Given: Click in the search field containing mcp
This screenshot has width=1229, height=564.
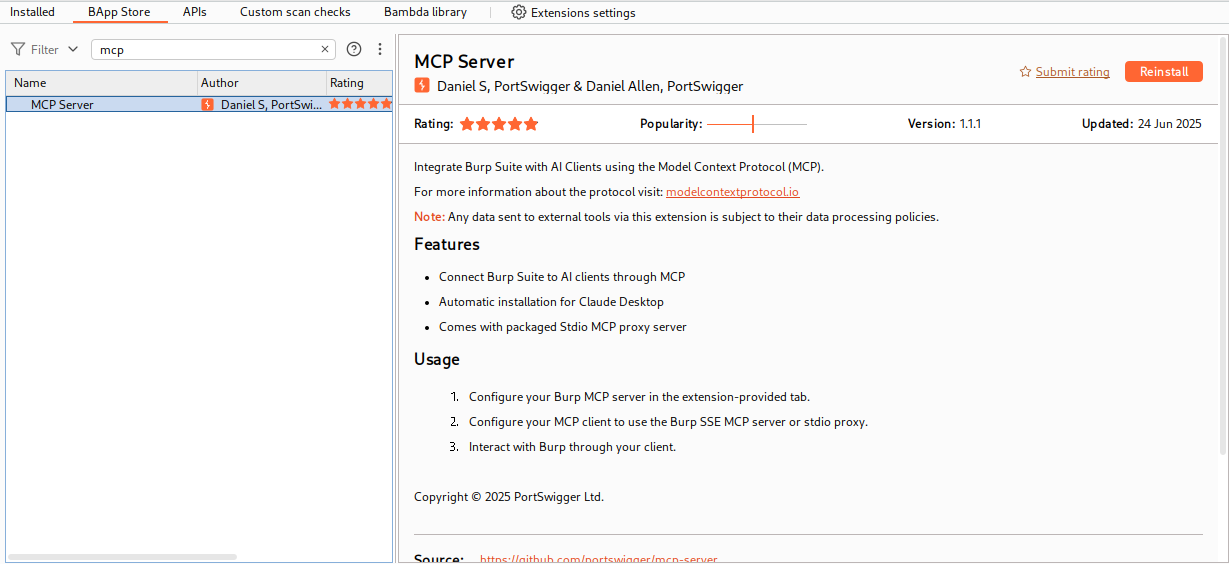Looking at the screenshot, I should click(x=205, y=49).
